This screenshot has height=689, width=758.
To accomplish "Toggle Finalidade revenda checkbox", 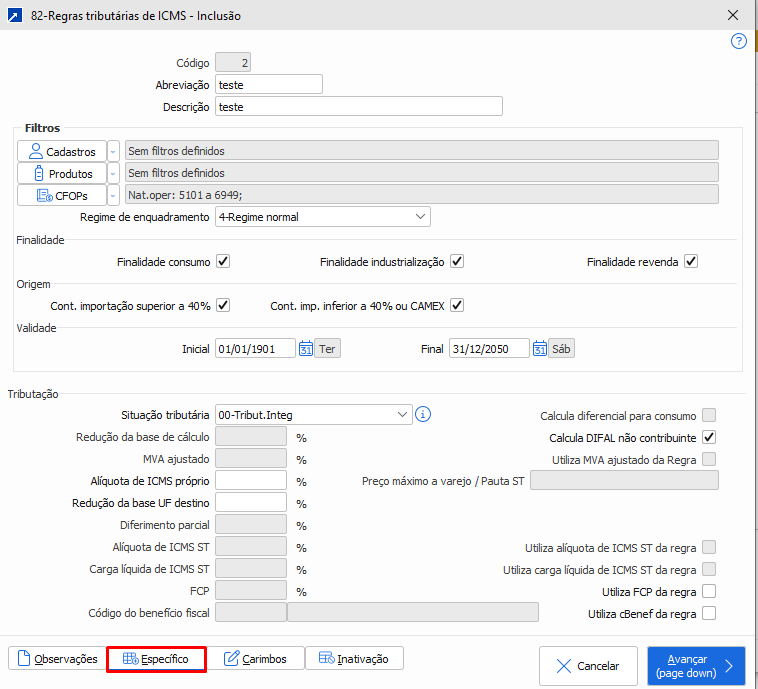I will coord(690,262).
